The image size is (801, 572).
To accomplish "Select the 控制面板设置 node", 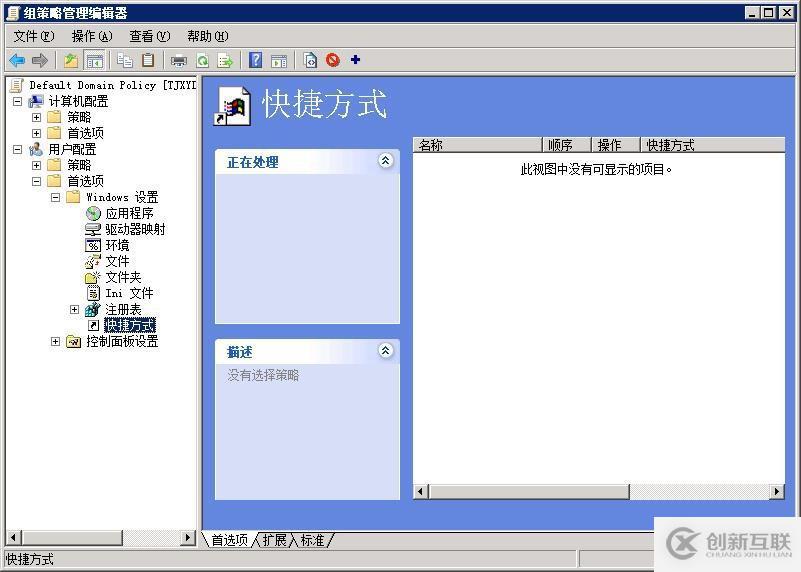I will click(x=122, y=341).
